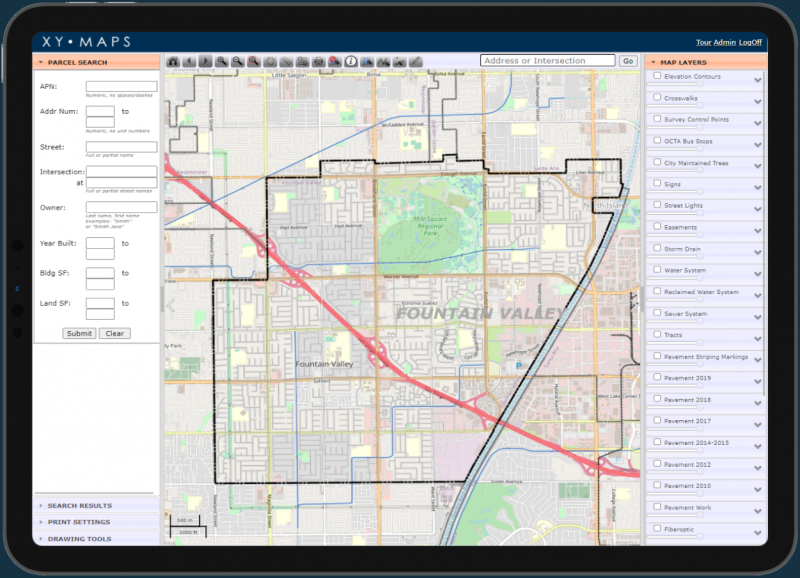Screen dimensions: 800x578
Task: Select the Home extent tool
Action: (173, 60)
